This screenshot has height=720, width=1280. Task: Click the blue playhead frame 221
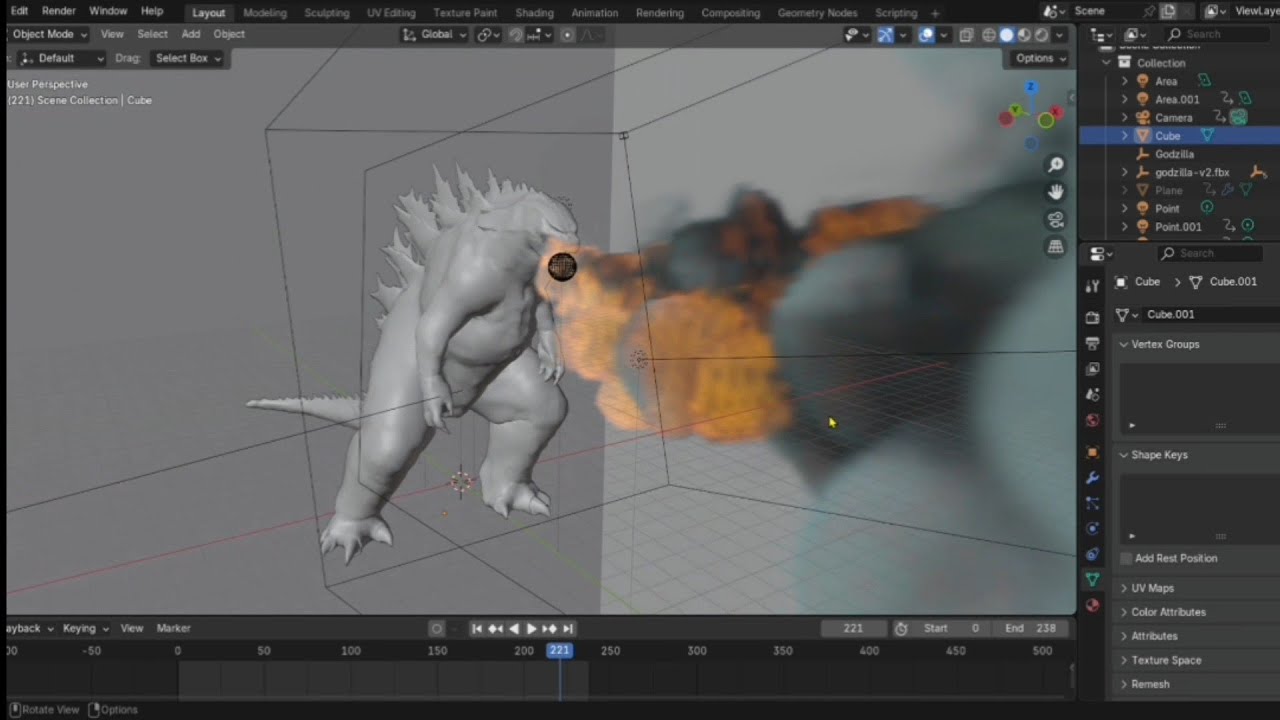(x=559, y=650)
